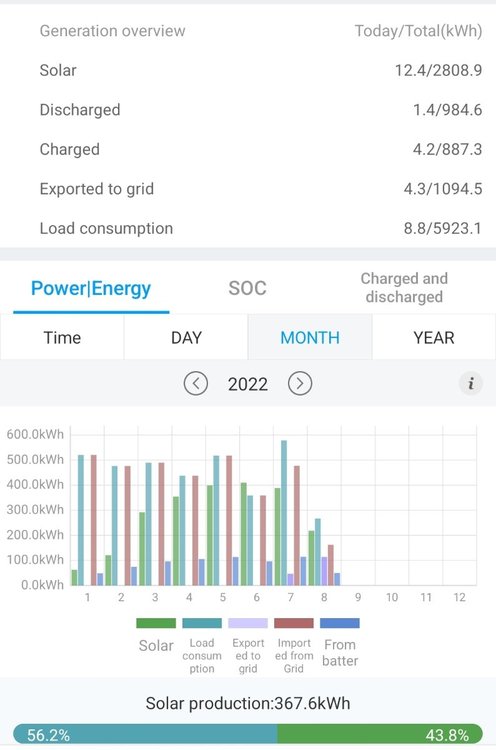The height and width of the screenshot is (750, 496).
Task: Open the chart info icon
Action: pos(471,384)
